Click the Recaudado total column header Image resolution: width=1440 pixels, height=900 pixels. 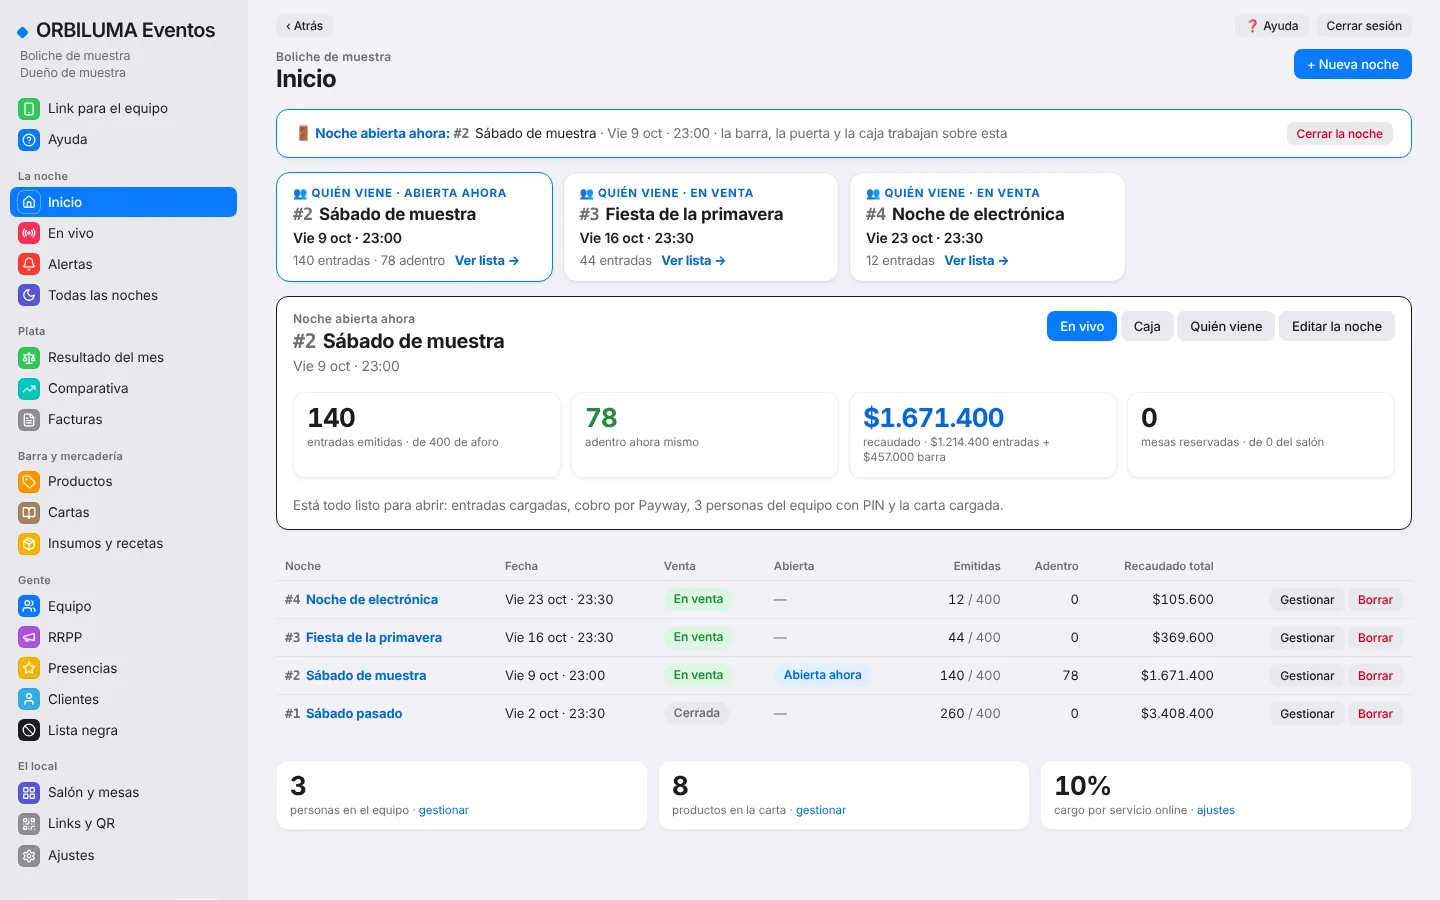[1169, 566]
